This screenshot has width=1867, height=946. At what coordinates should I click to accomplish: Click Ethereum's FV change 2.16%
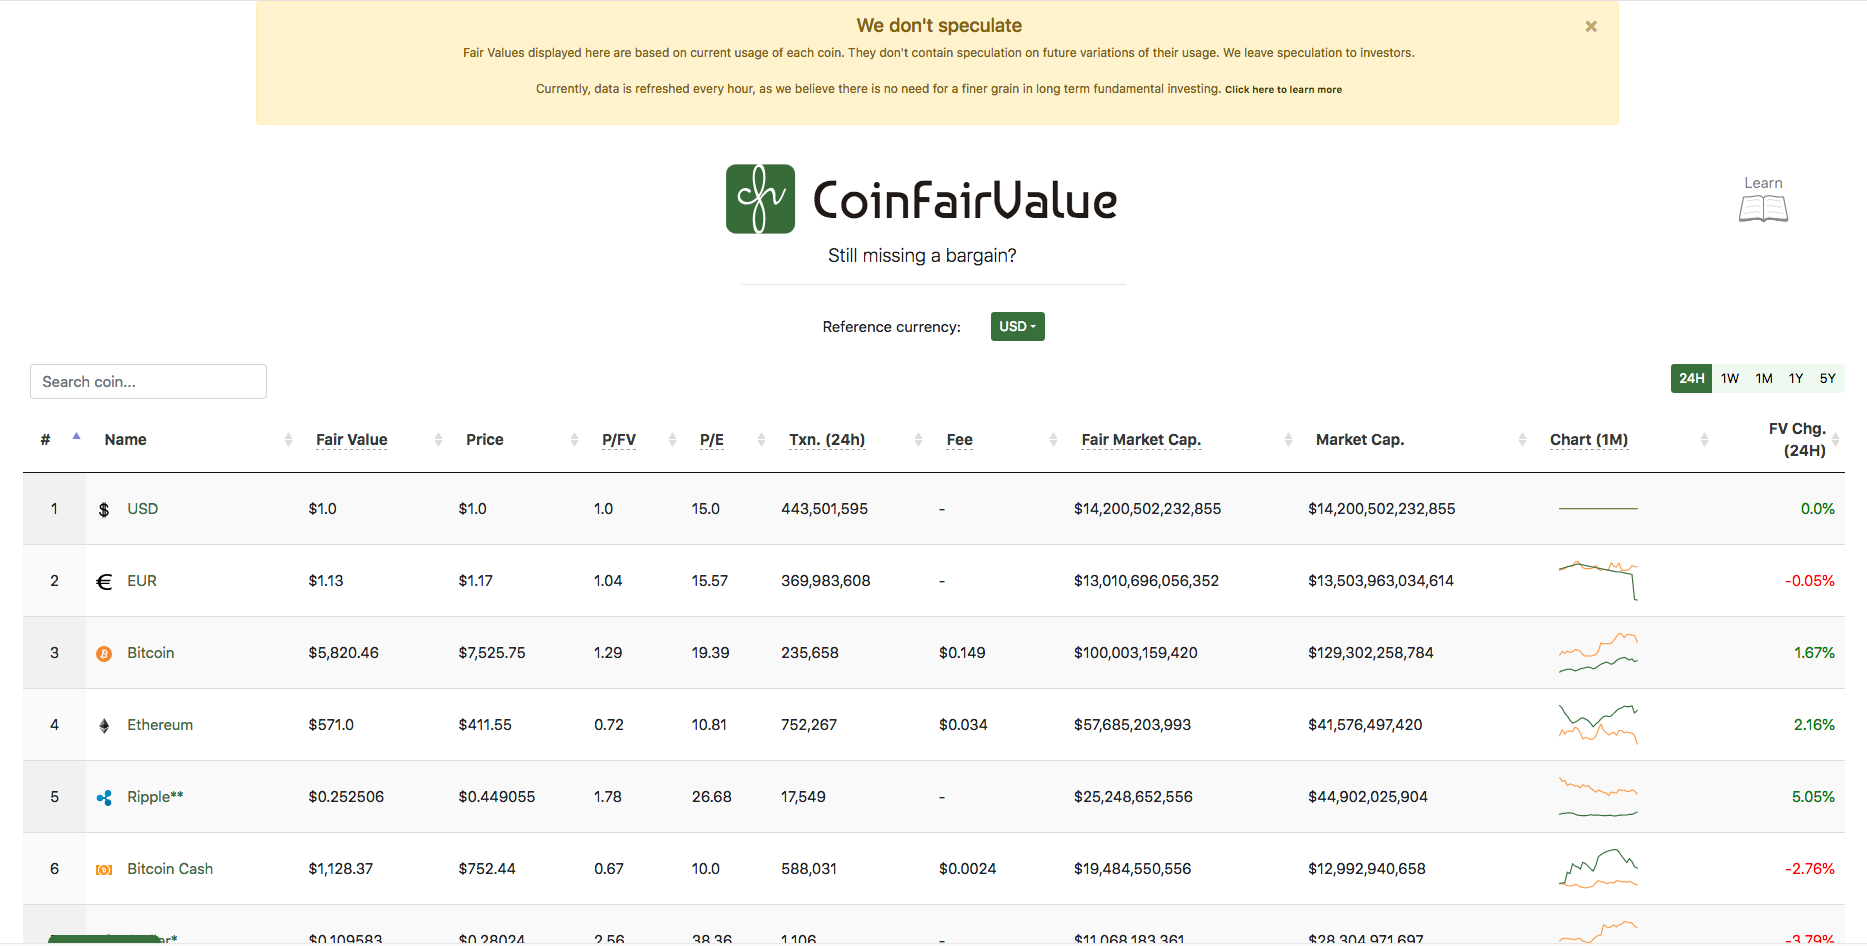click(x=1814, y=725)
